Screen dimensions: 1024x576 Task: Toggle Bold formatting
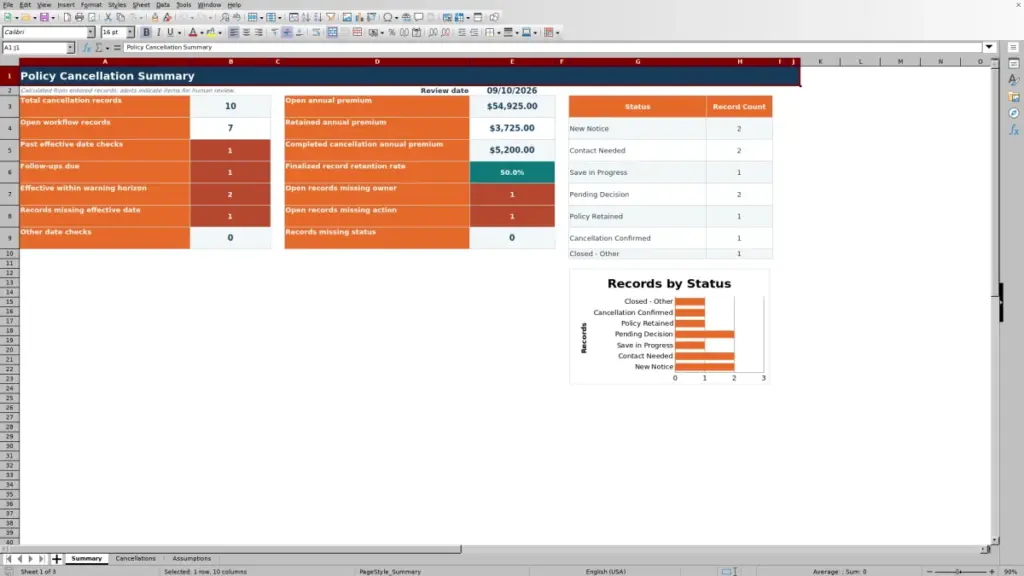[146, 32]
